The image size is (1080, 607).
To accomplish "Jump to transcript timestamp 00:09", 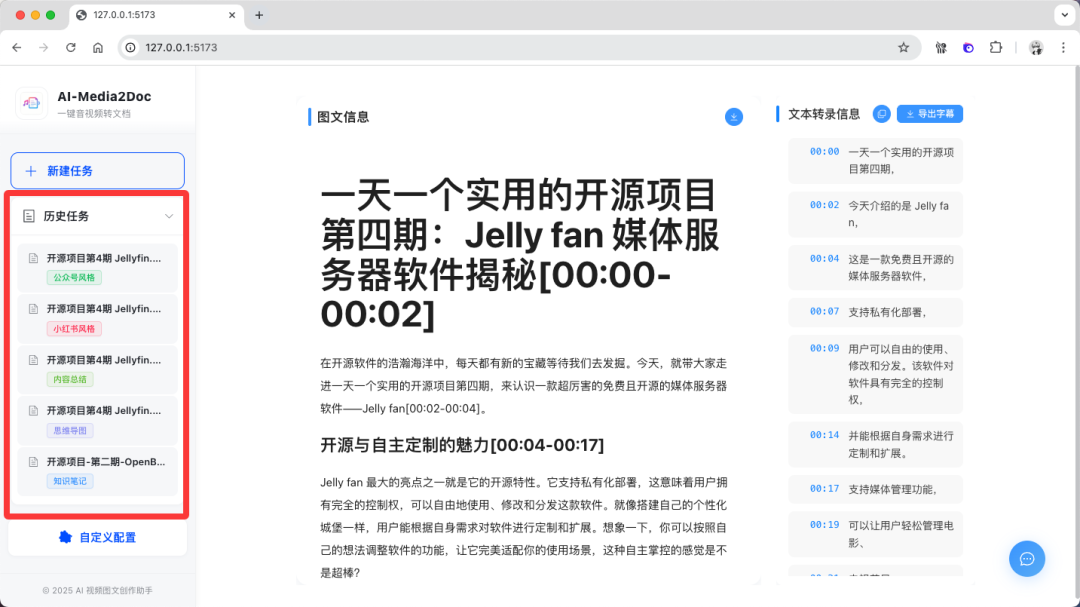I will click(x=824, y=348).
